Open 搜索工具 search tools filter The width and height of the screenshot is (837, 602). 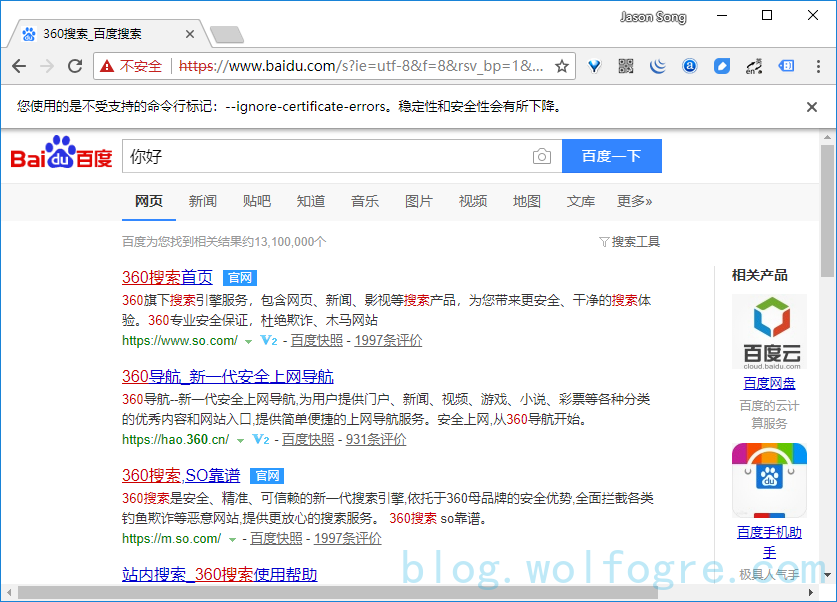(630, 242)
